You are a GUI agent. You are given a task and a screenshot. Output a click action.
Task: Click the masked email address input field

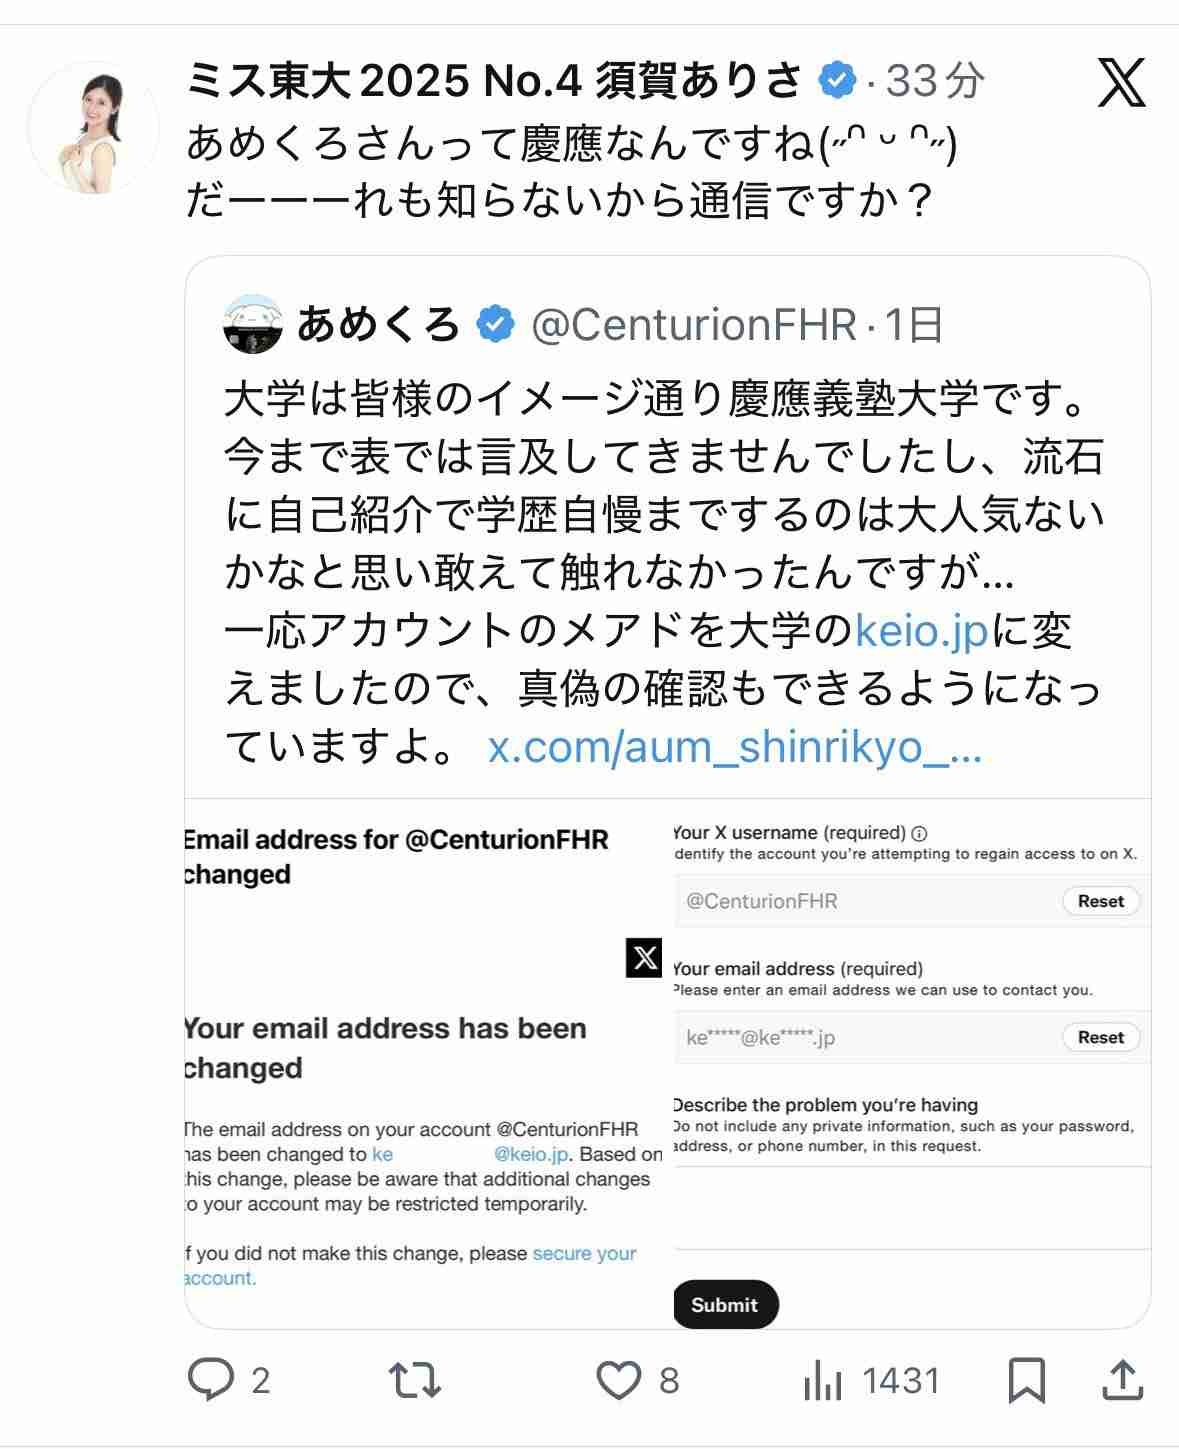coord(860,1037)
